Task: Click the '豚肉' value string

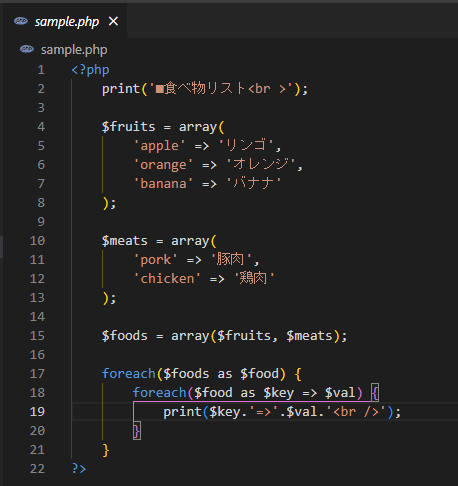Action: click(x=231, y=259)
